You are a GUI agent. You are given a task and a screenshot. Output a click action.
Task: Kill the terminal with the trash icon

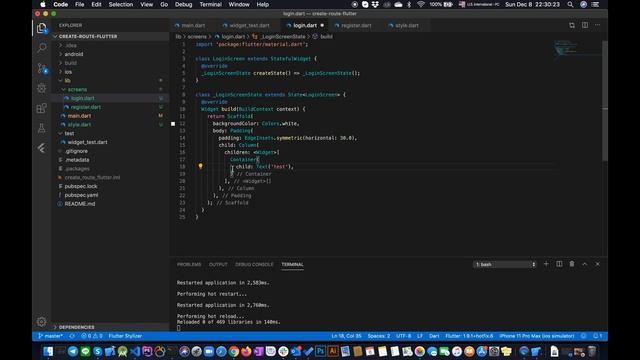pos(572,264)
